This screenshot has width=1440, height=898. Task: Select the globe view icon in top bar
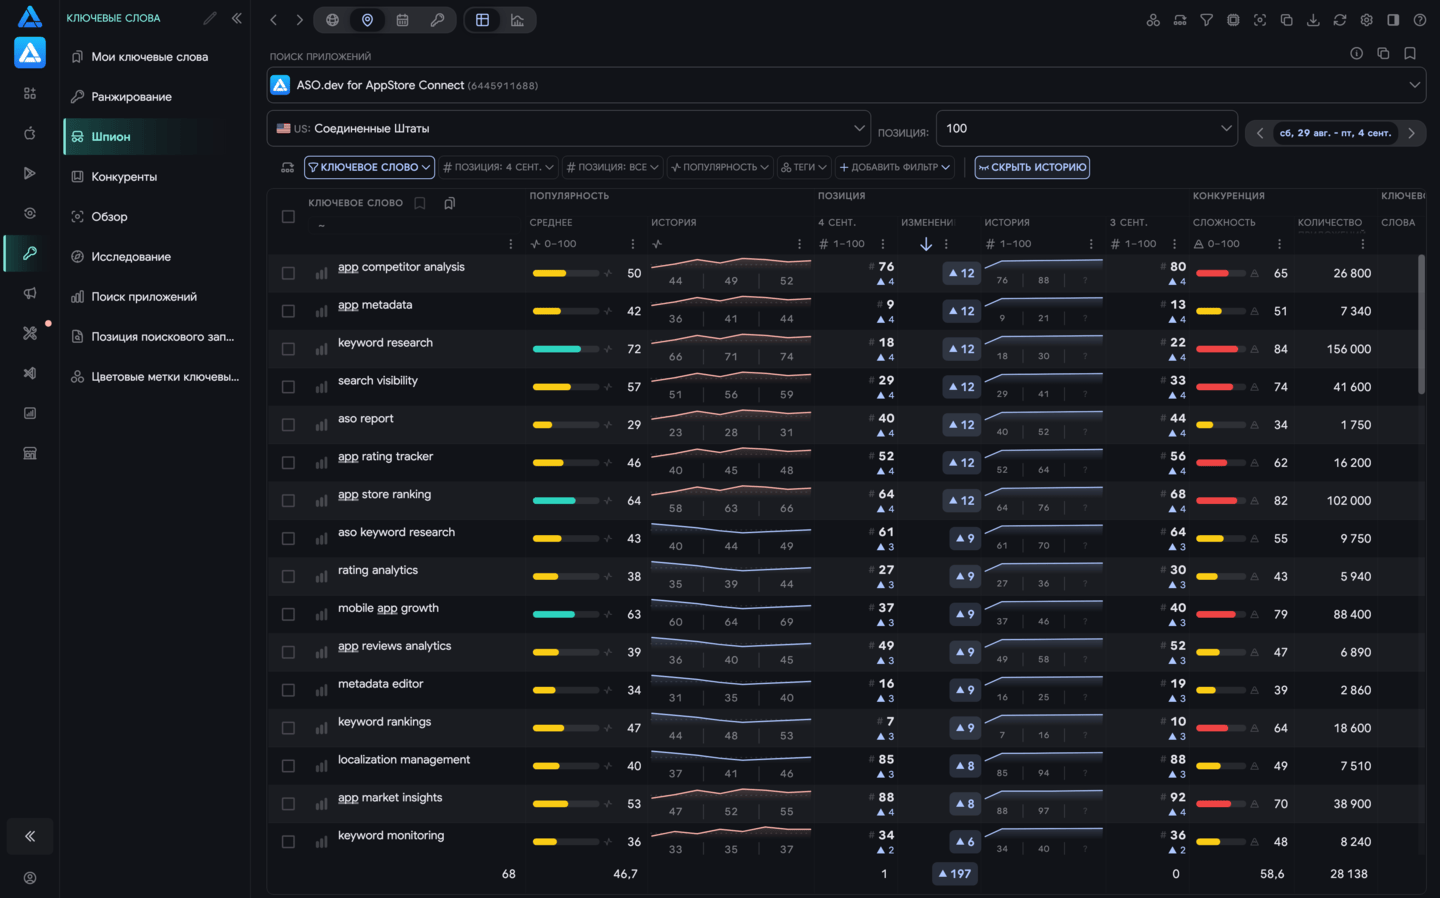click(x=332, y=20)
